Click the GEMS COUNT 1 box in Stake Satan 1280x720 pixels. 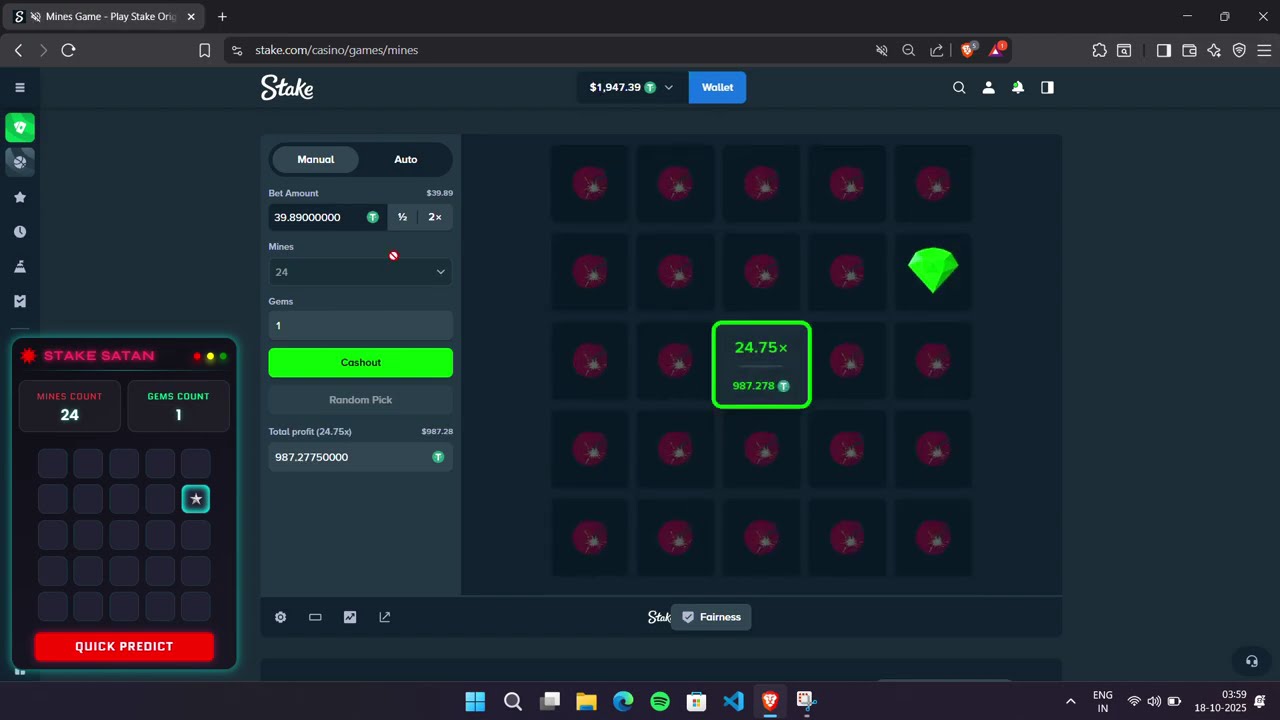tap(178, 406)
